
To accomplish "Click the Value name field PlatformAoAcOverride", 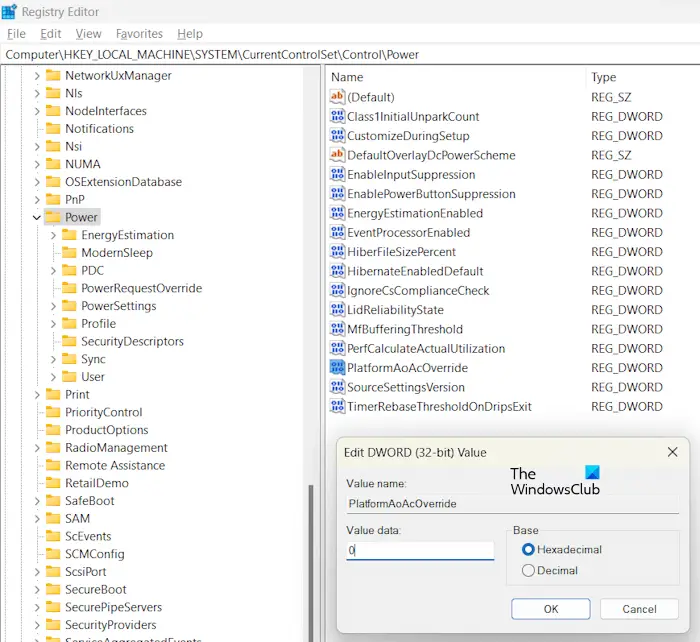I will (512, 504).
